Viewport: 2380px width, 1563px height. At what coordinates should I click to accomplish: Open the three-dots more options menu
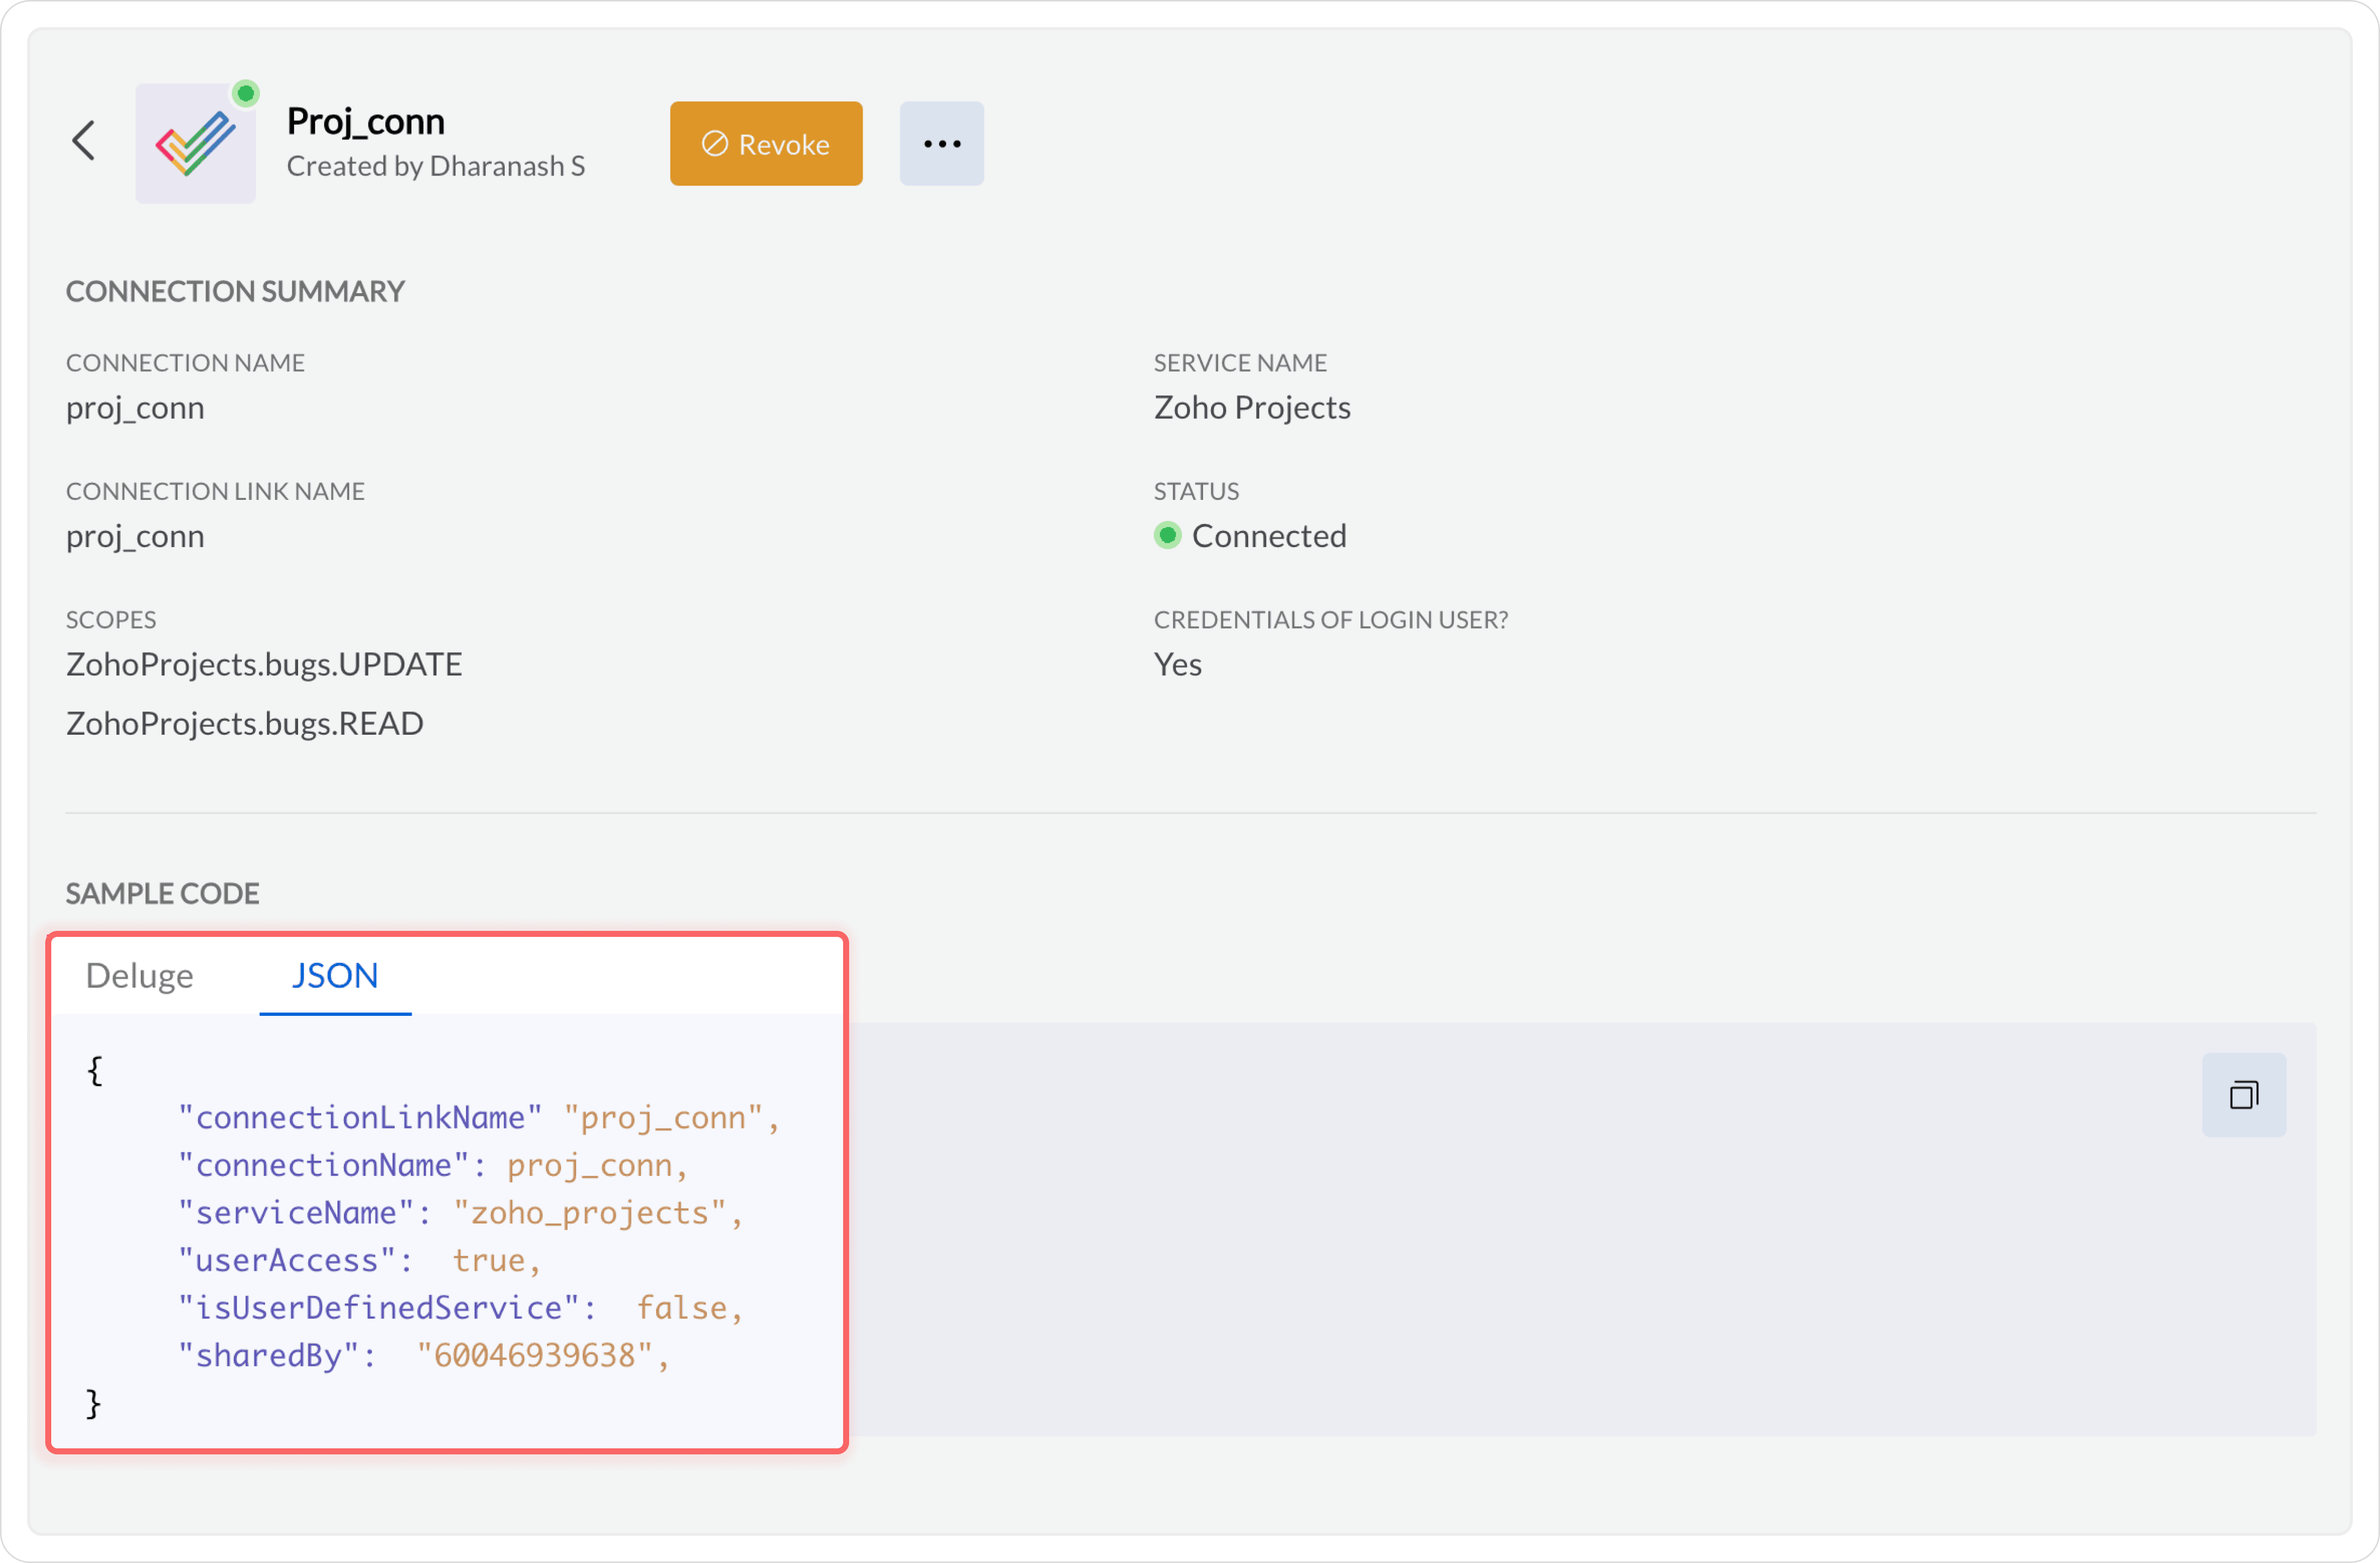[941, 144]
